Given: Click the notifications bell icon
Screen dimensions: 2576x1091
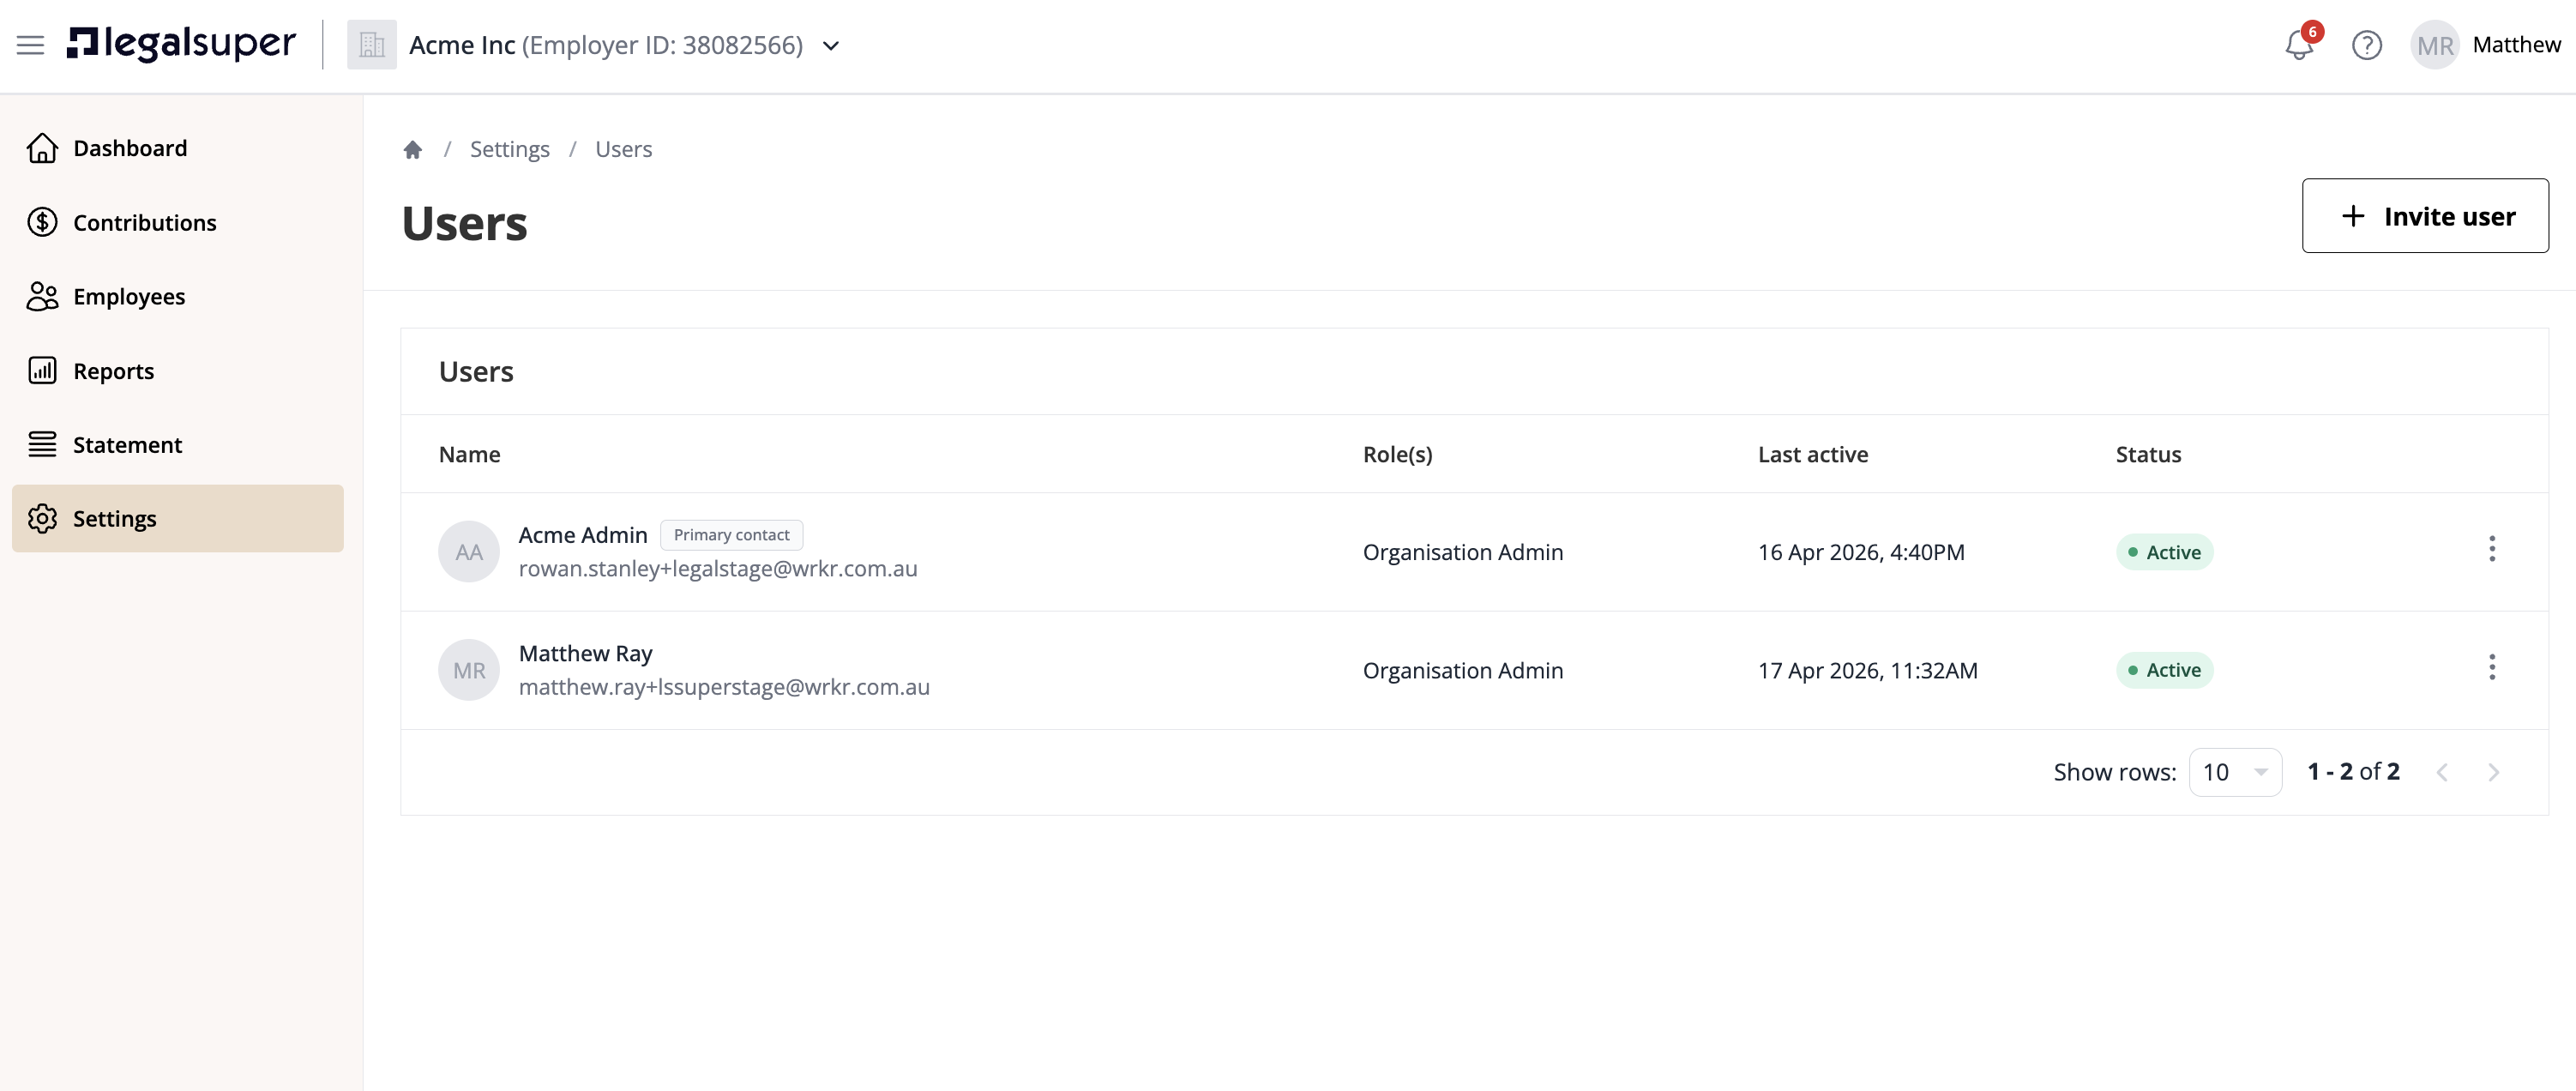Looking at the screenshot, I should tap(2298, 45).
